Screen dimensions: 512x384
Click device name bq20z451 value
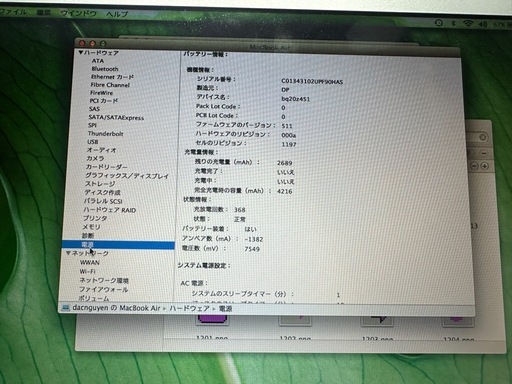[295, 99]
